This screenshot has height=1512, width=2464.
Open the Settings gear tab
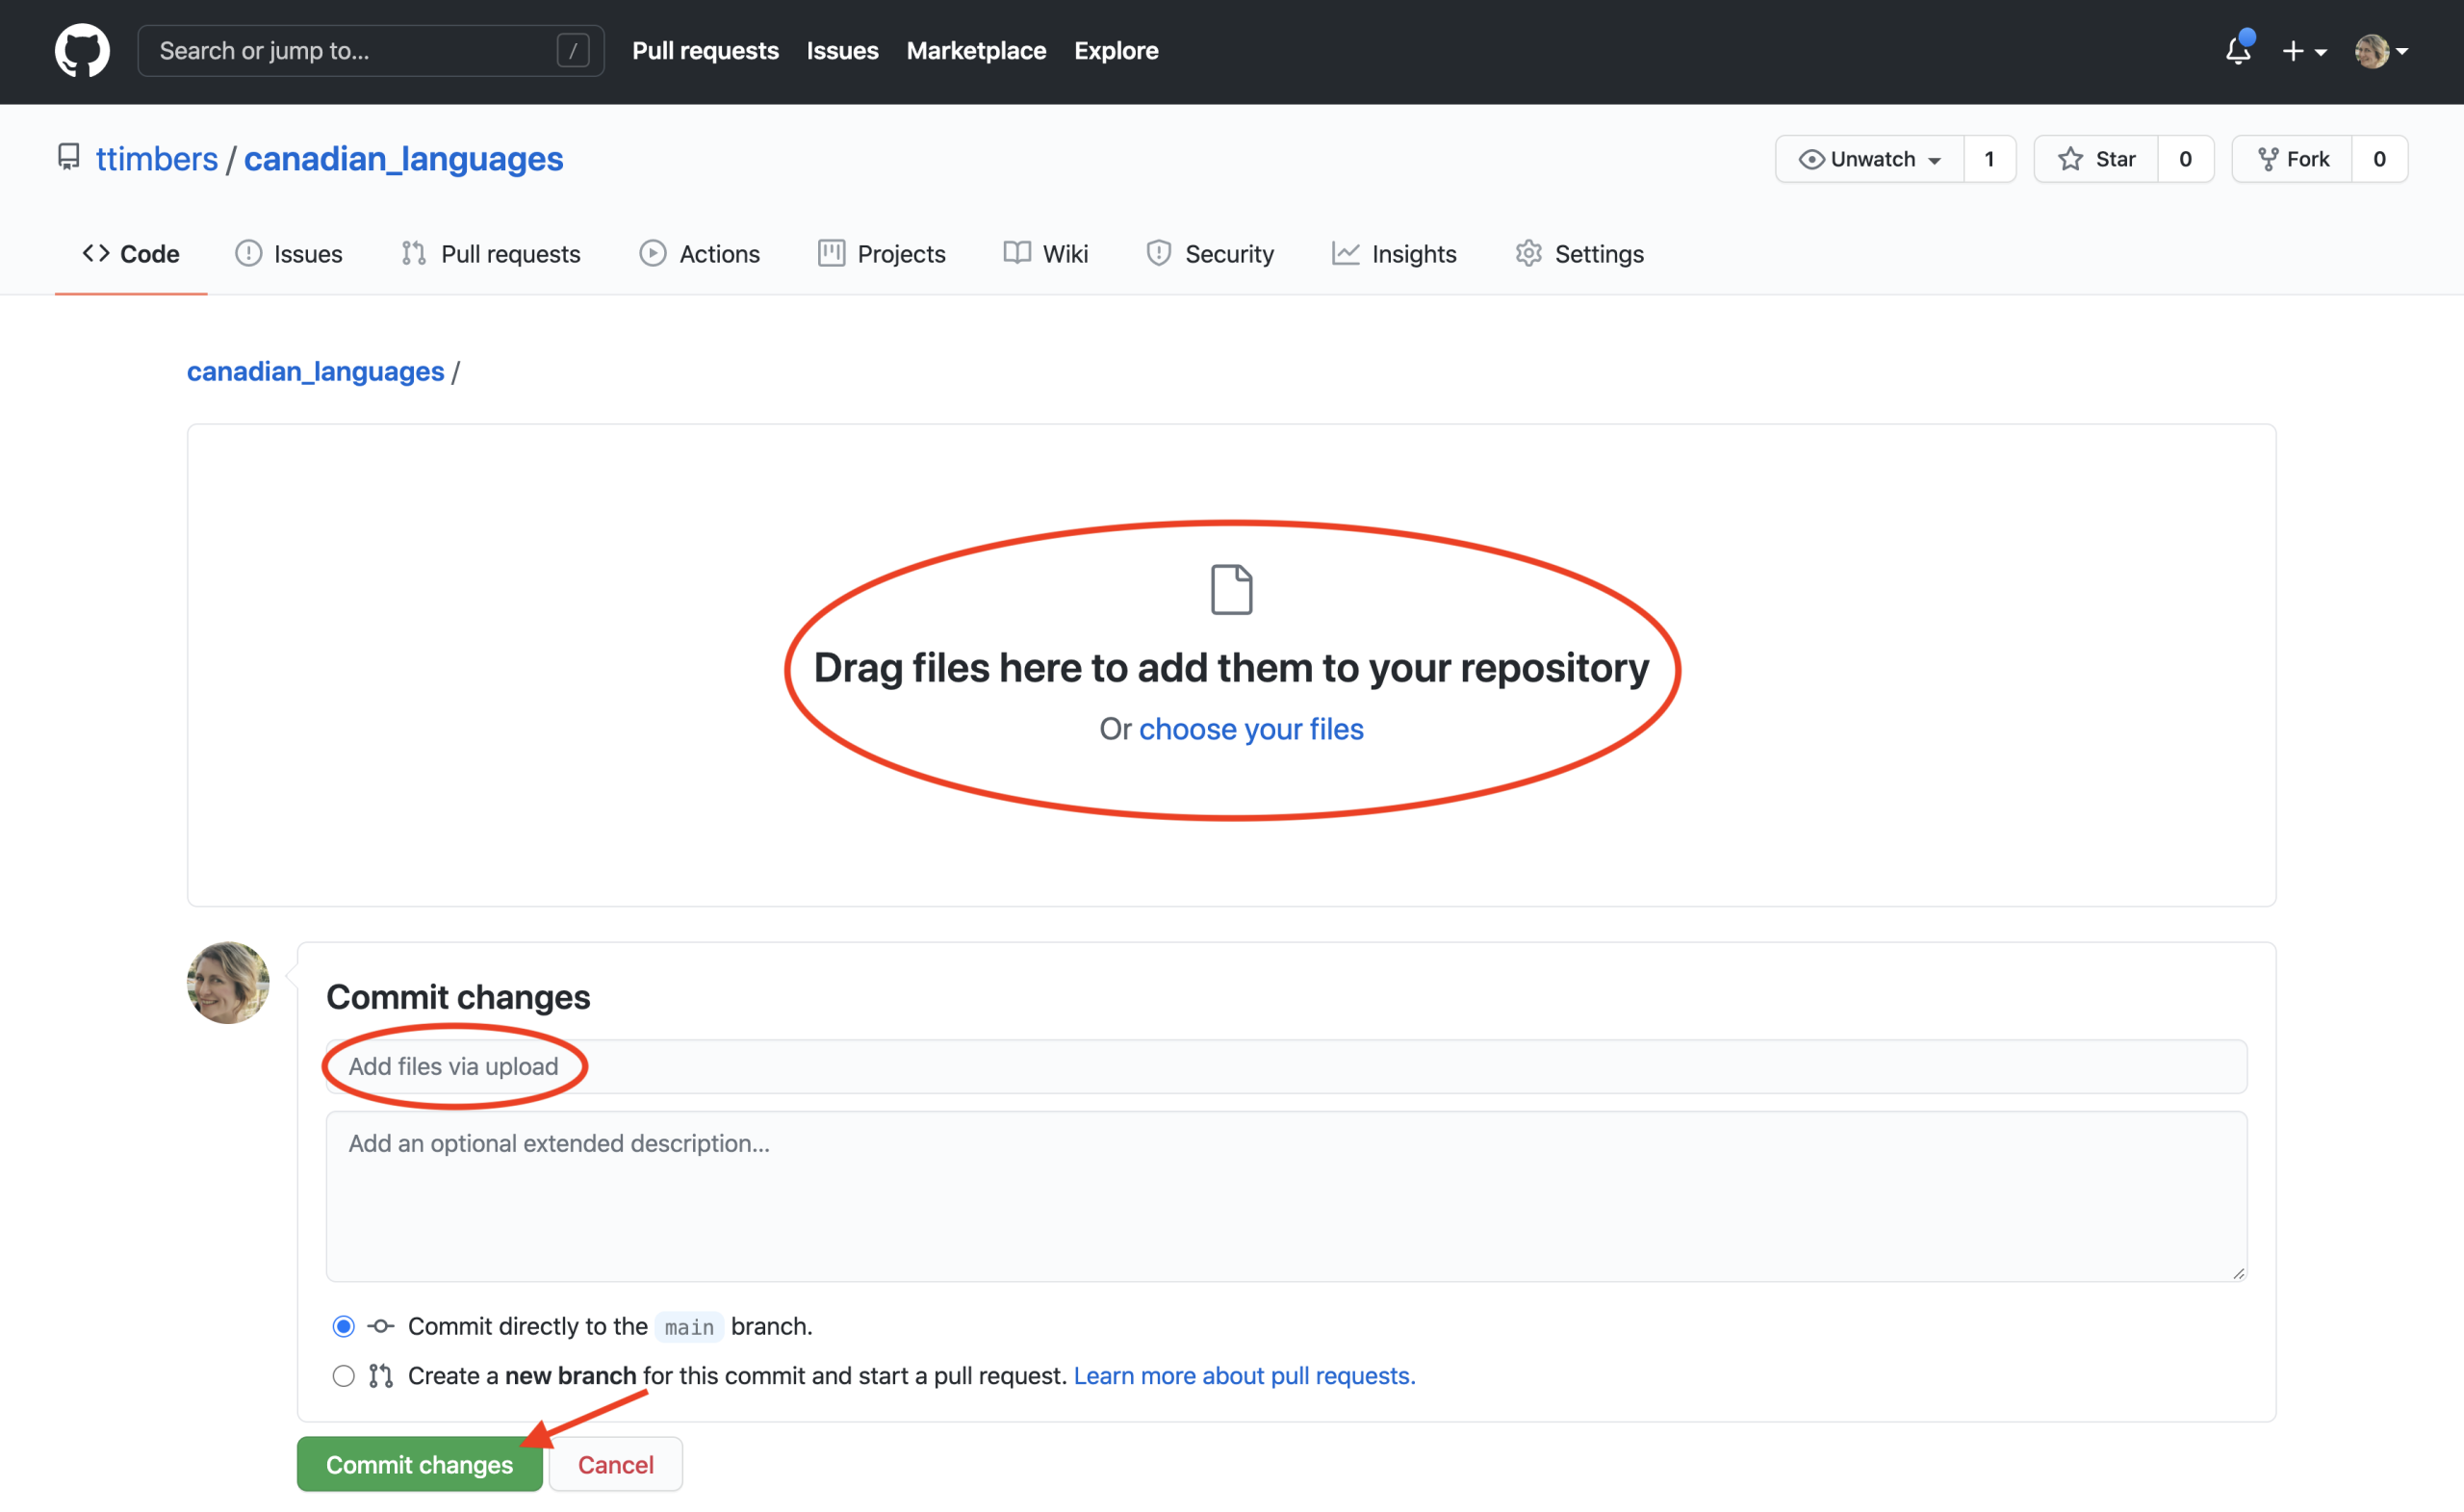(x=1579, y=254)
